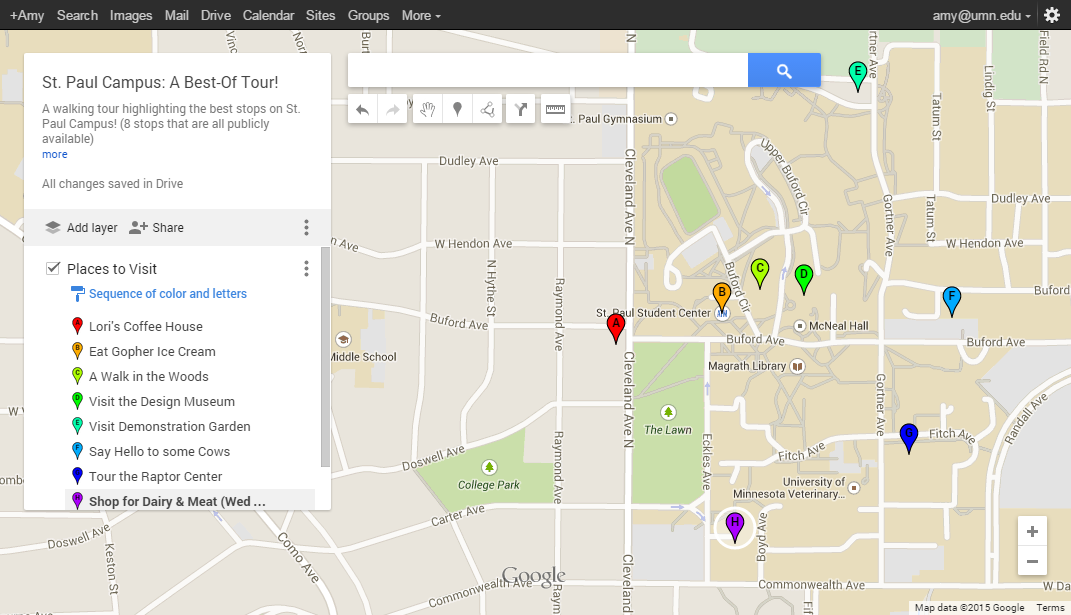Select the Draw a line tool
The width and height of the screenshot is (1071, 615).
(x=487, y=109)
